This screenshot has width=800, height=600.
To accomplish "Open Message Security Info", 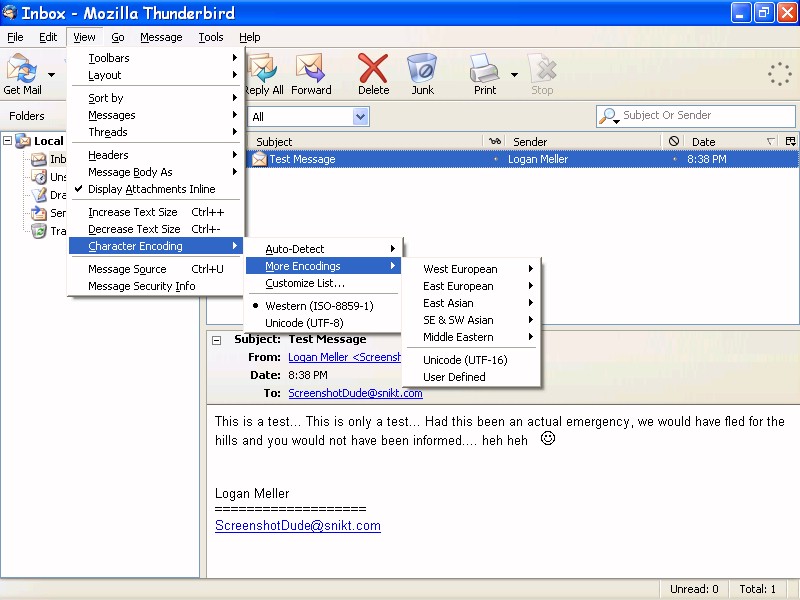I will click(156, 286).
